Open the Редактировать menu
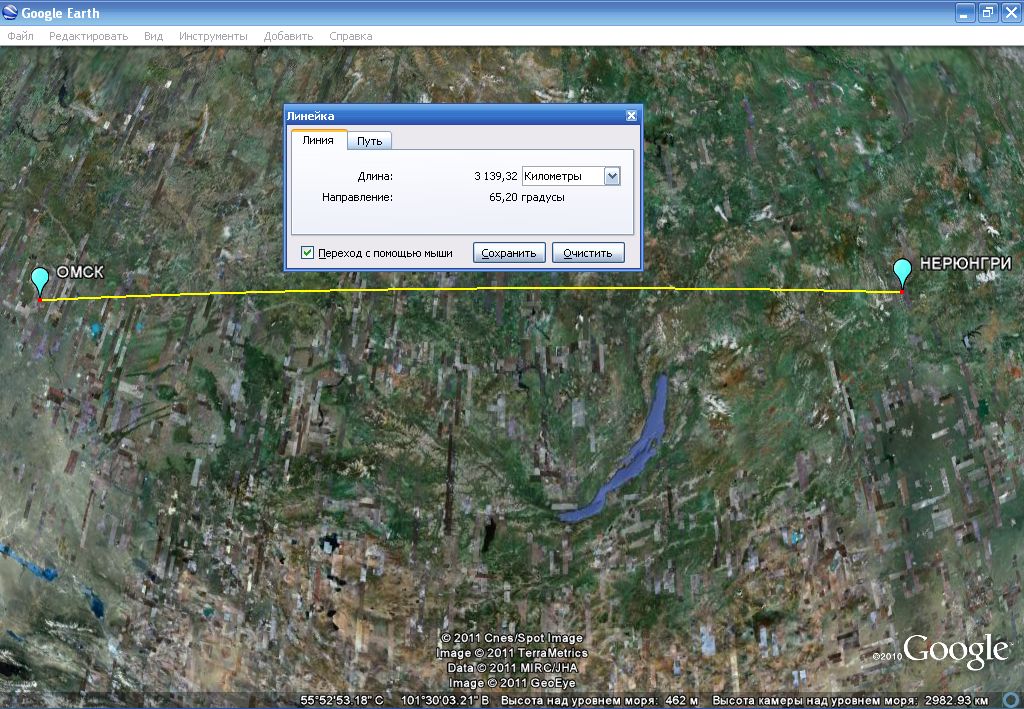 (x=88, y=36)
